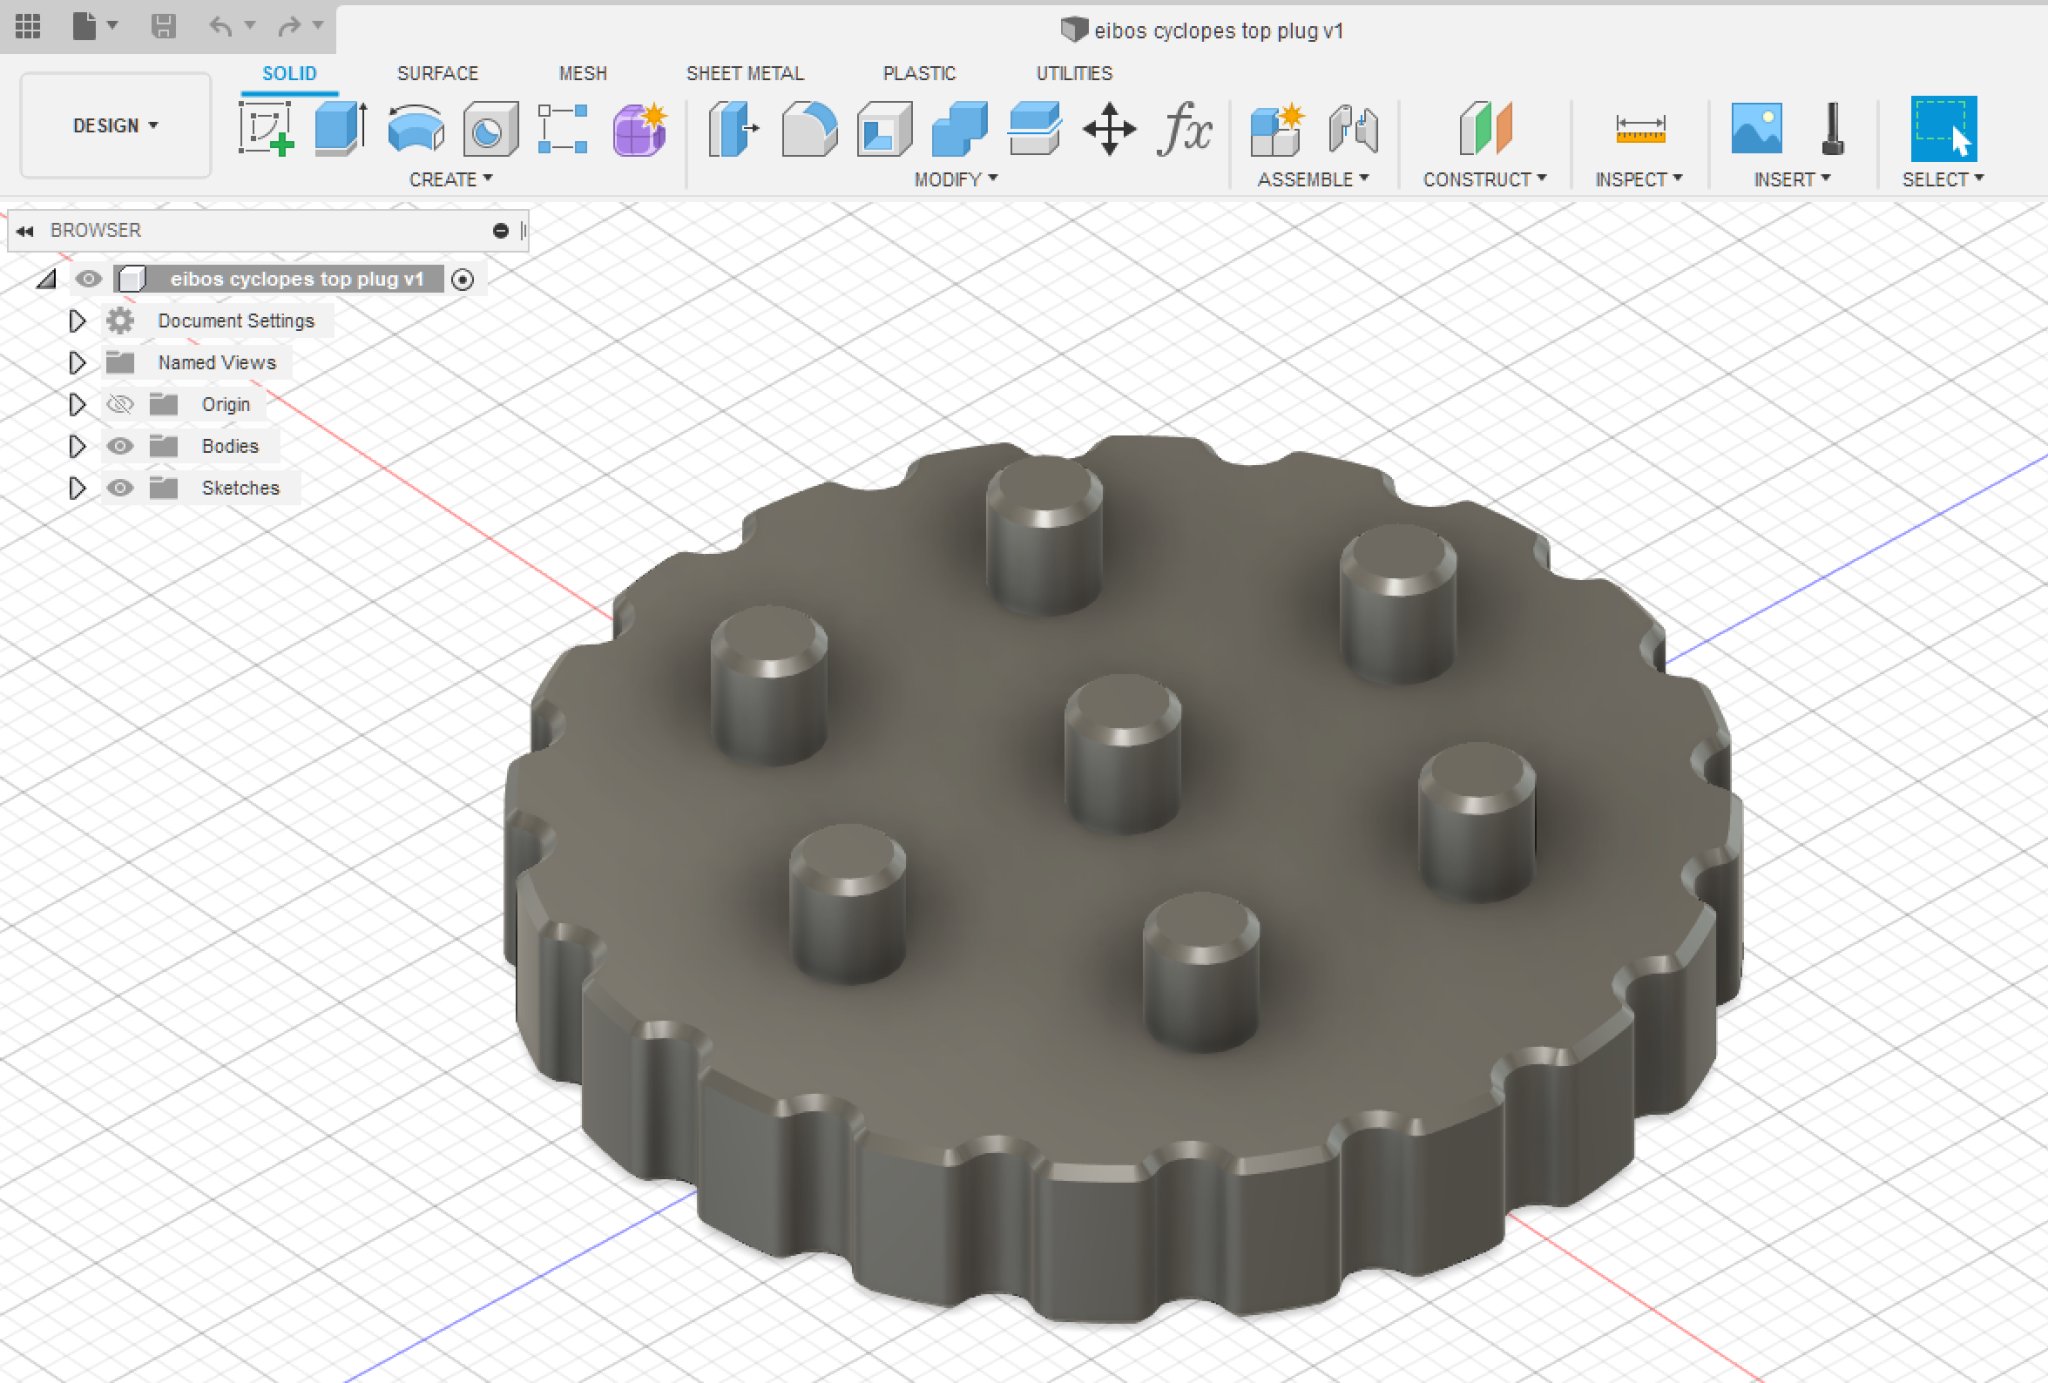Select the Fillet tool

(807, 128)
